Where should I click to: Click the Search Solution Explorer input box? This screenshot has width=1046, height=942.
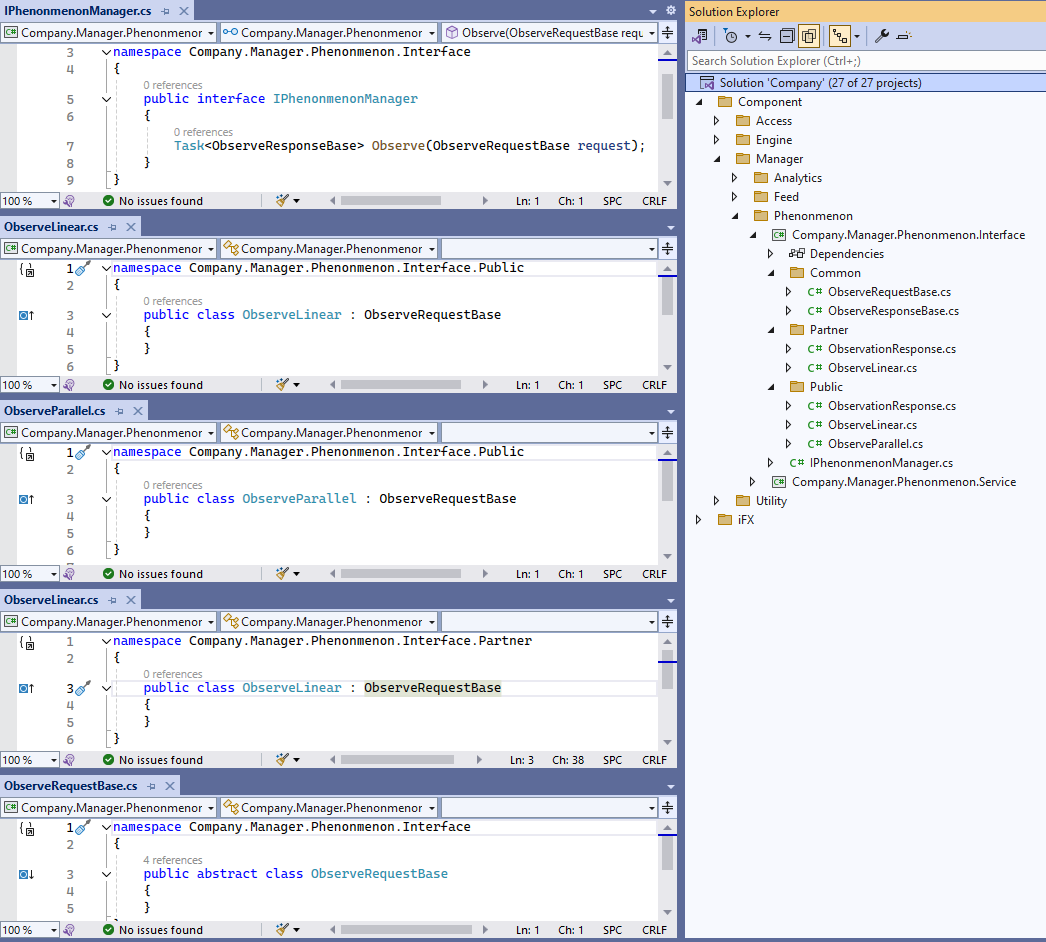(860, 61)
